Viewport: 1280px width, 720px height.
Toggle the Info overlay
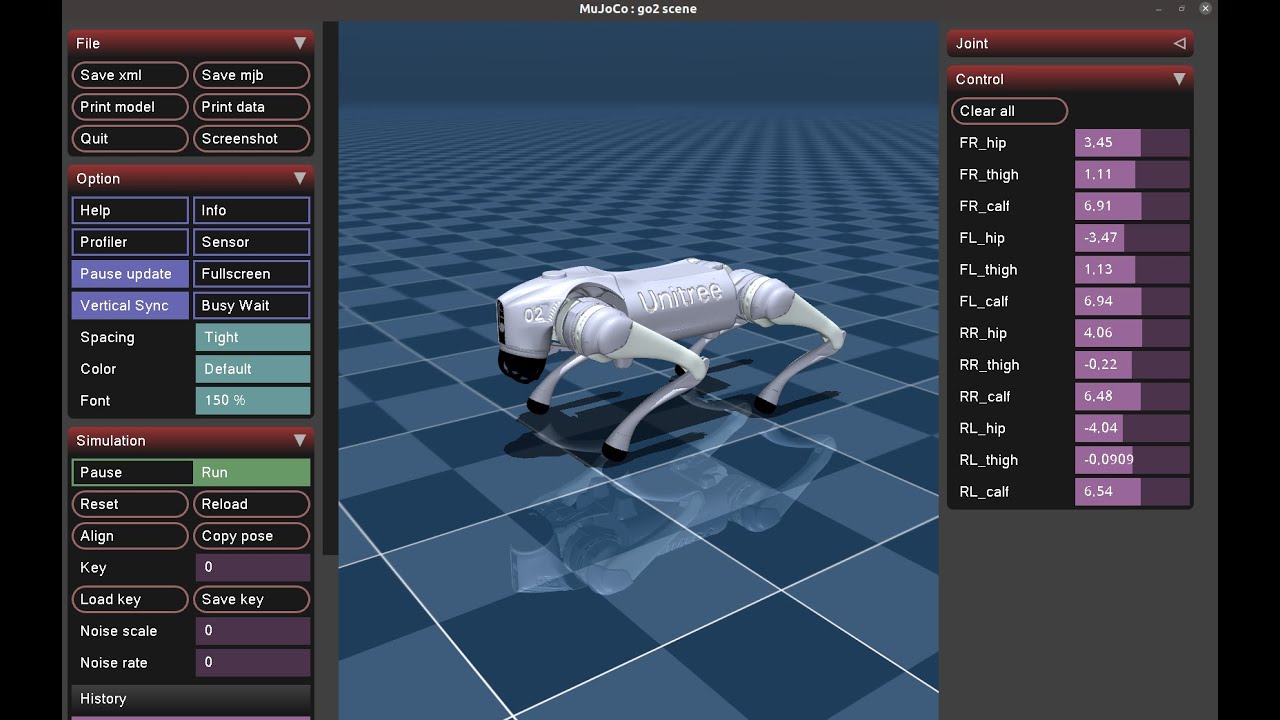coord(251,210)
